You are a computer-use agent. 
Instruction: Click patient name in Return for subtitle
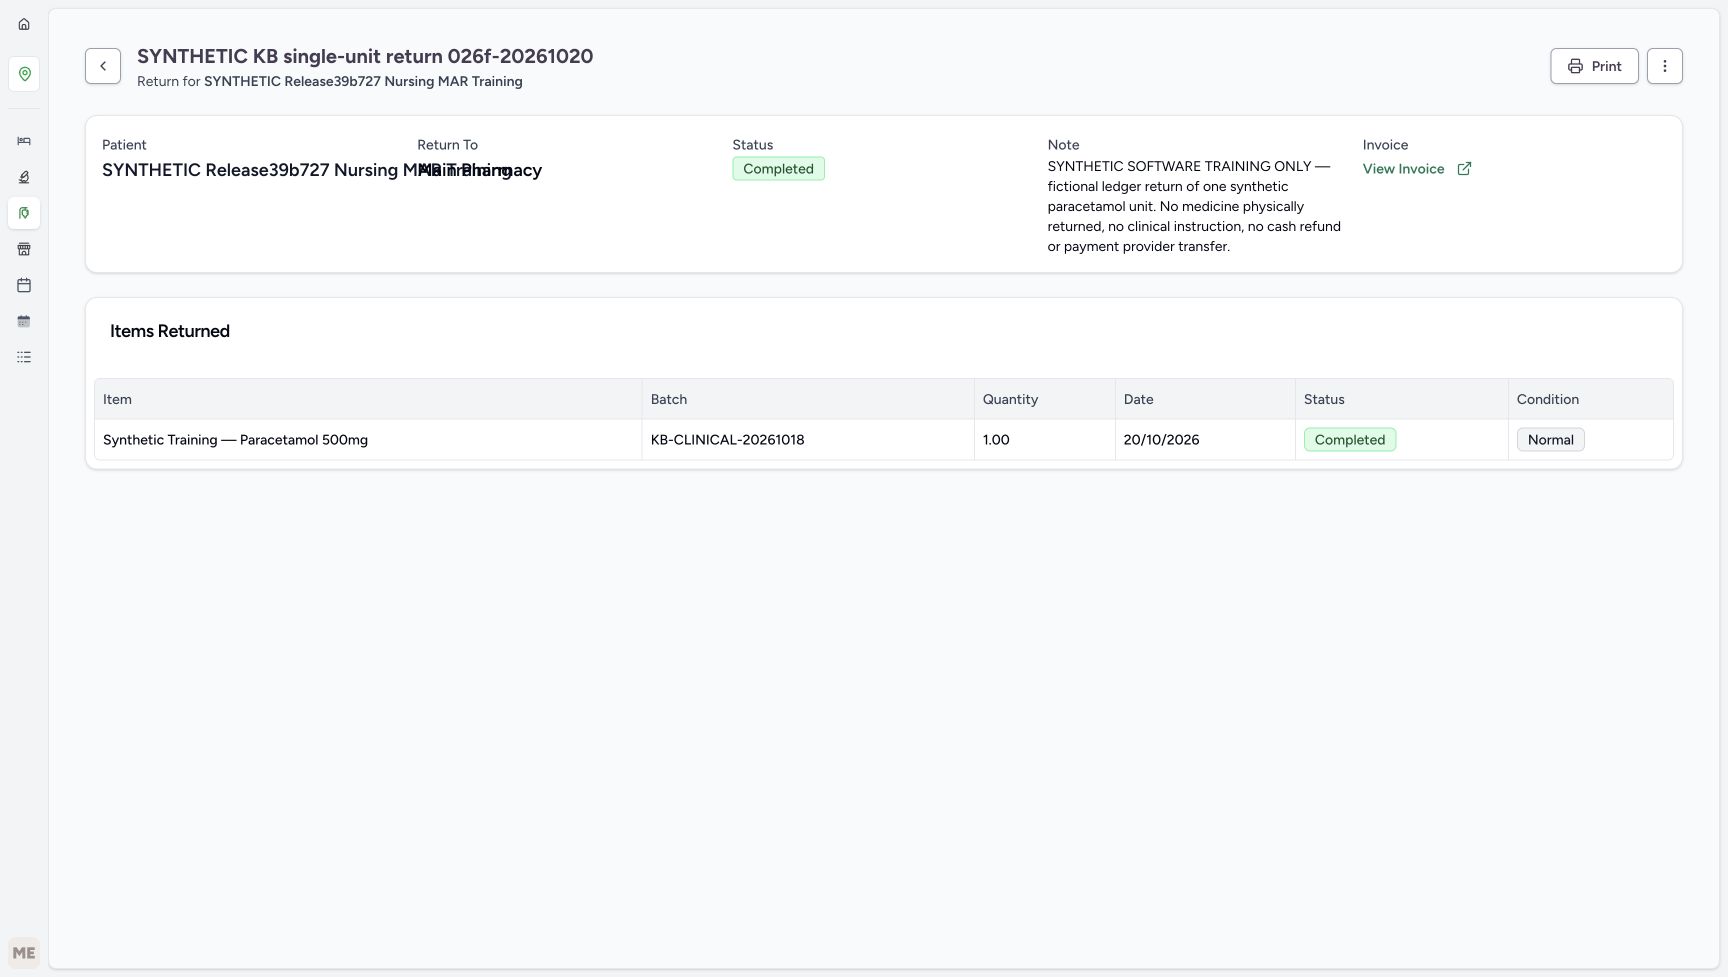363,82
